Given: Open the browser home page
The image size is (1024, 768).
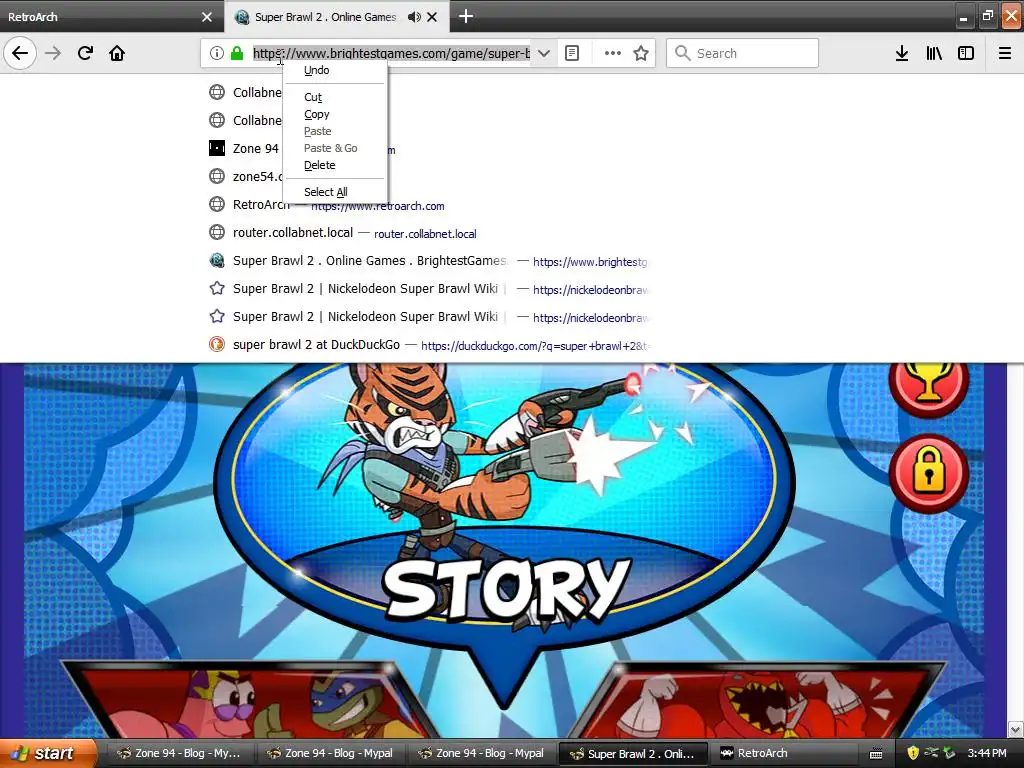Looking at the screenshot, I should point(117,53).
